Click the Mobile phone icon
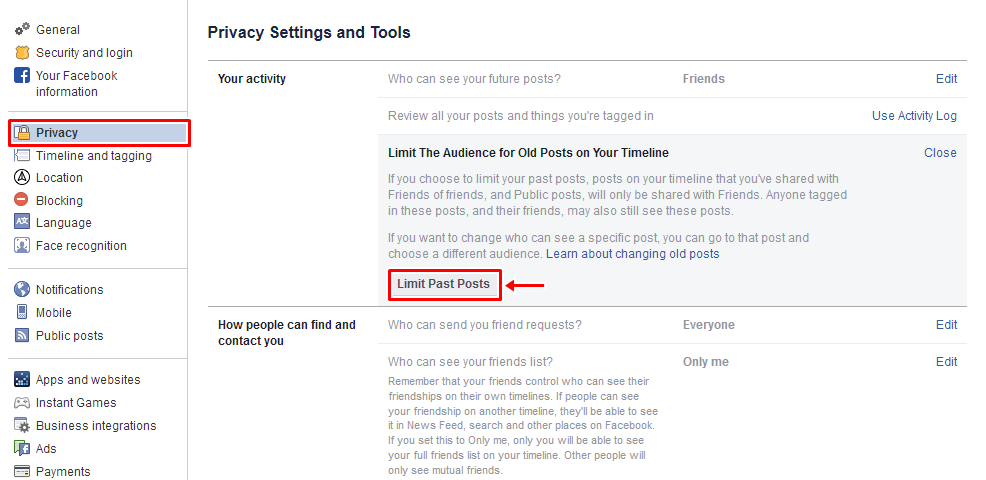The height and width of the screenshot is (480, 986). pyautogui.click(x=22, y=312)
